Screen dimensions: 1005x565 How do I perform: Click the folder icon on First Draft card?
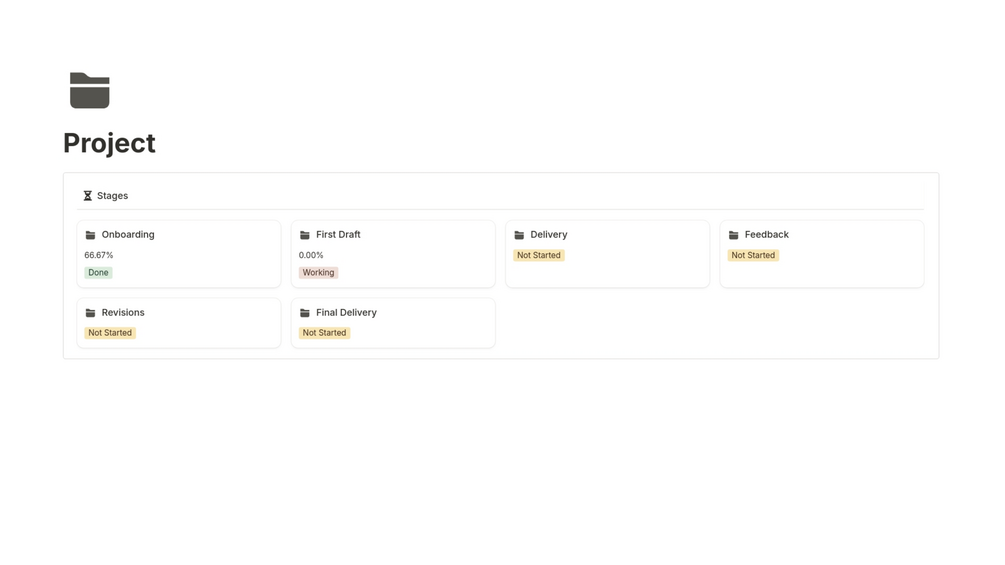[x=305, y=235]
